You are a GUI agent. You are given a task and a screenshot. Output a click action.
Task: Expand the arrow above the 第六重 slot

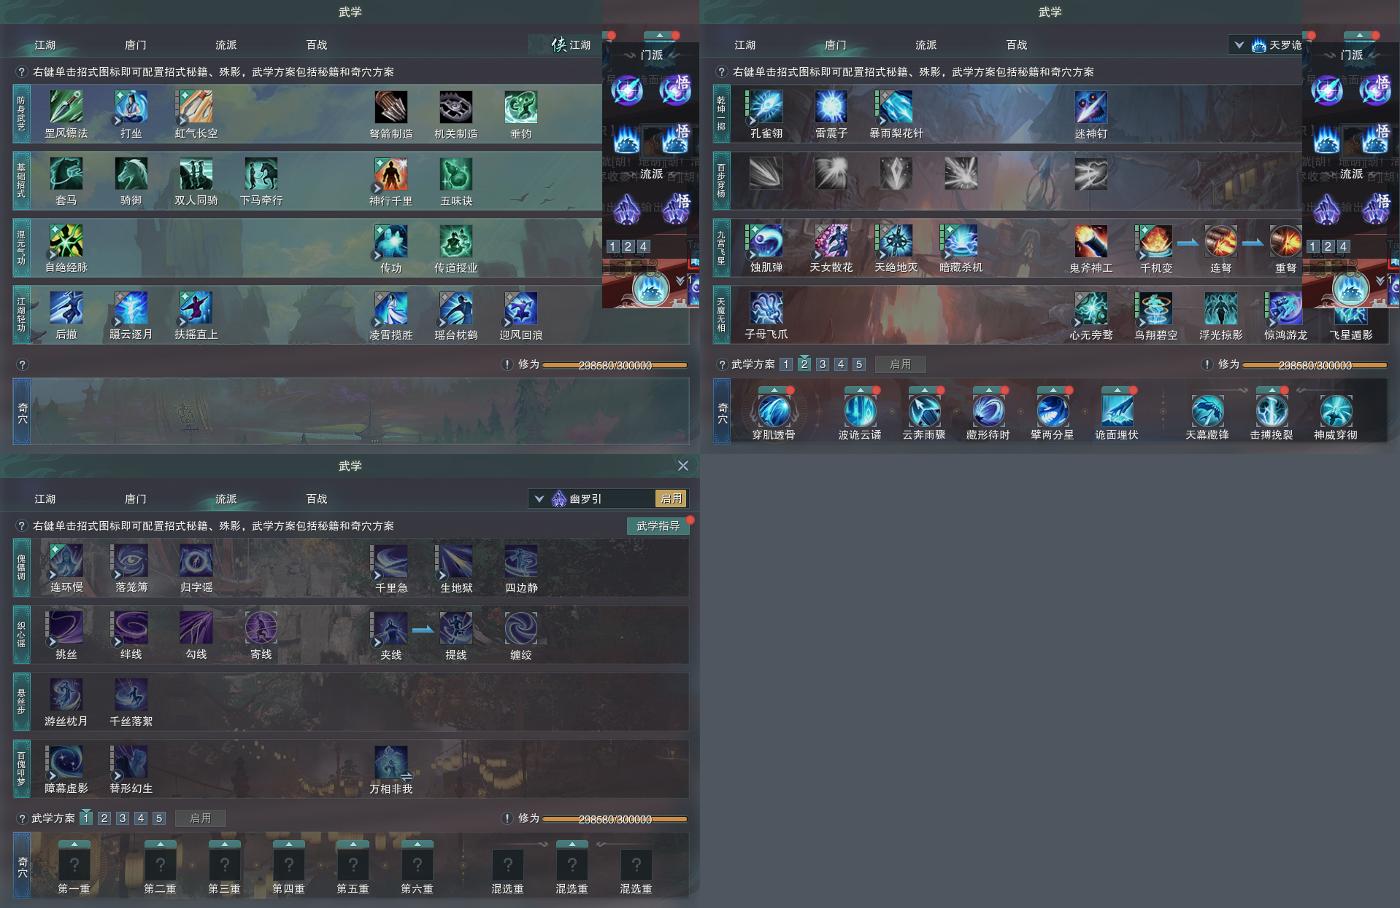click(x=417, y=844)
